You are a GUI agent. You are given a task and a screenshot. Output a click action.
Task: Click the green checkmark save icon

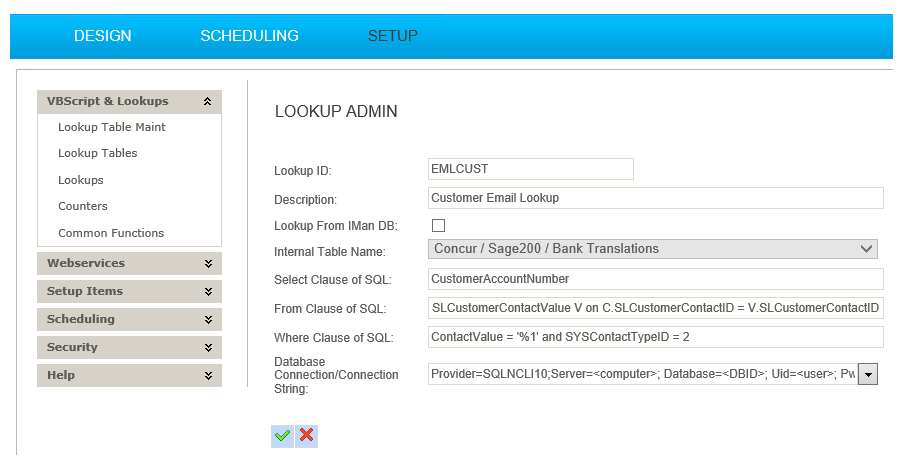tap(283, 435)
